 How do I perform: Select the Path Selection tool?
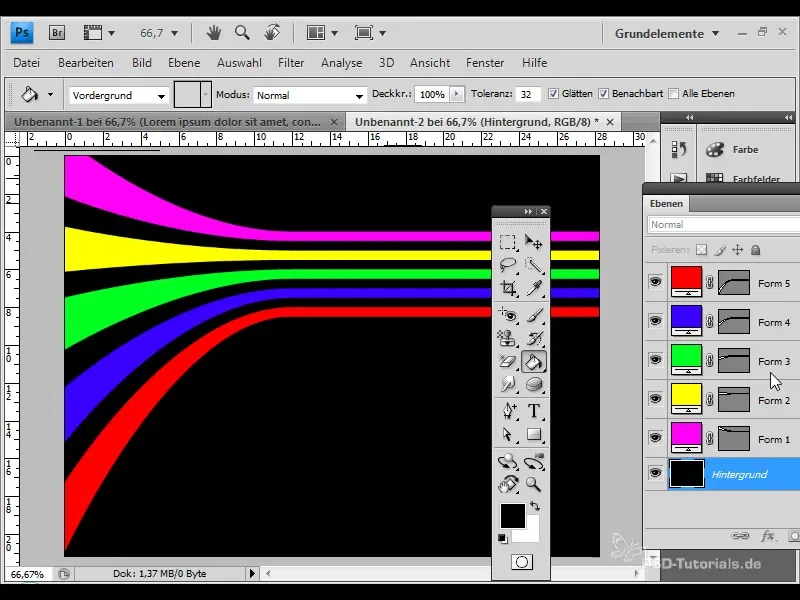[507, 434]
